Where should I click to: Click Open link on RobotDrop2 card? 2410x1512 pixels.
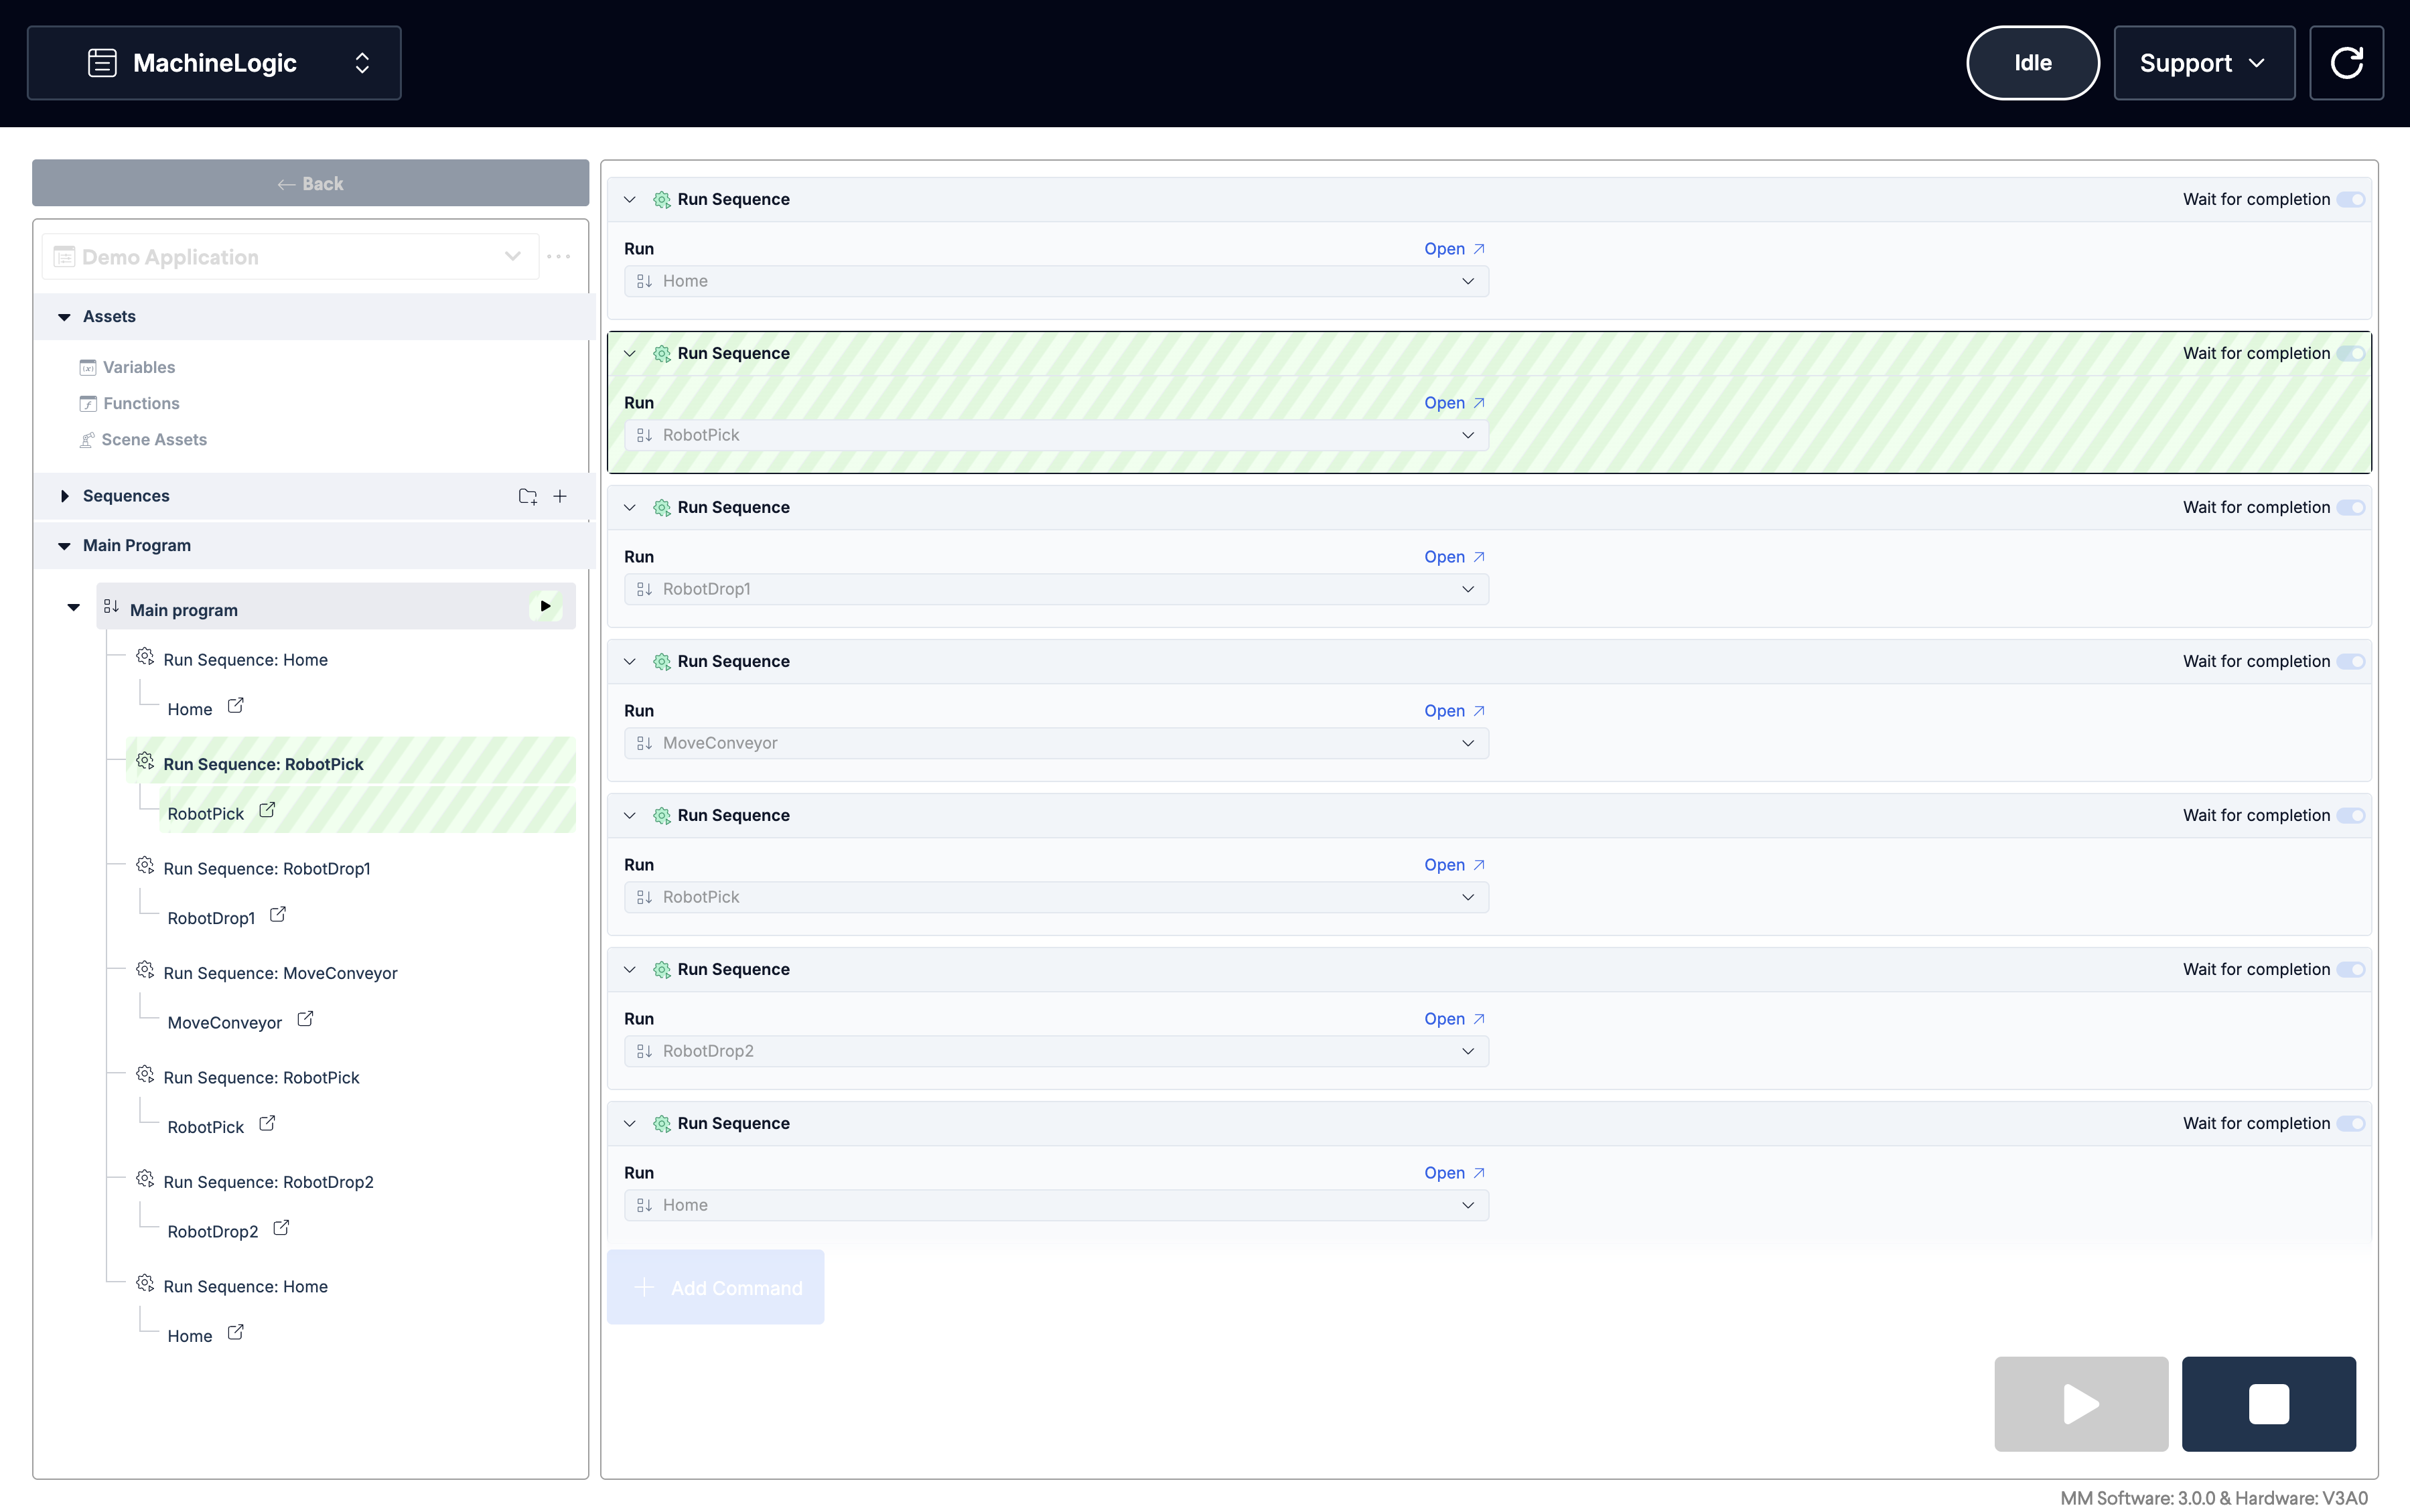pyautogui.click(x=1455, y=1019)
